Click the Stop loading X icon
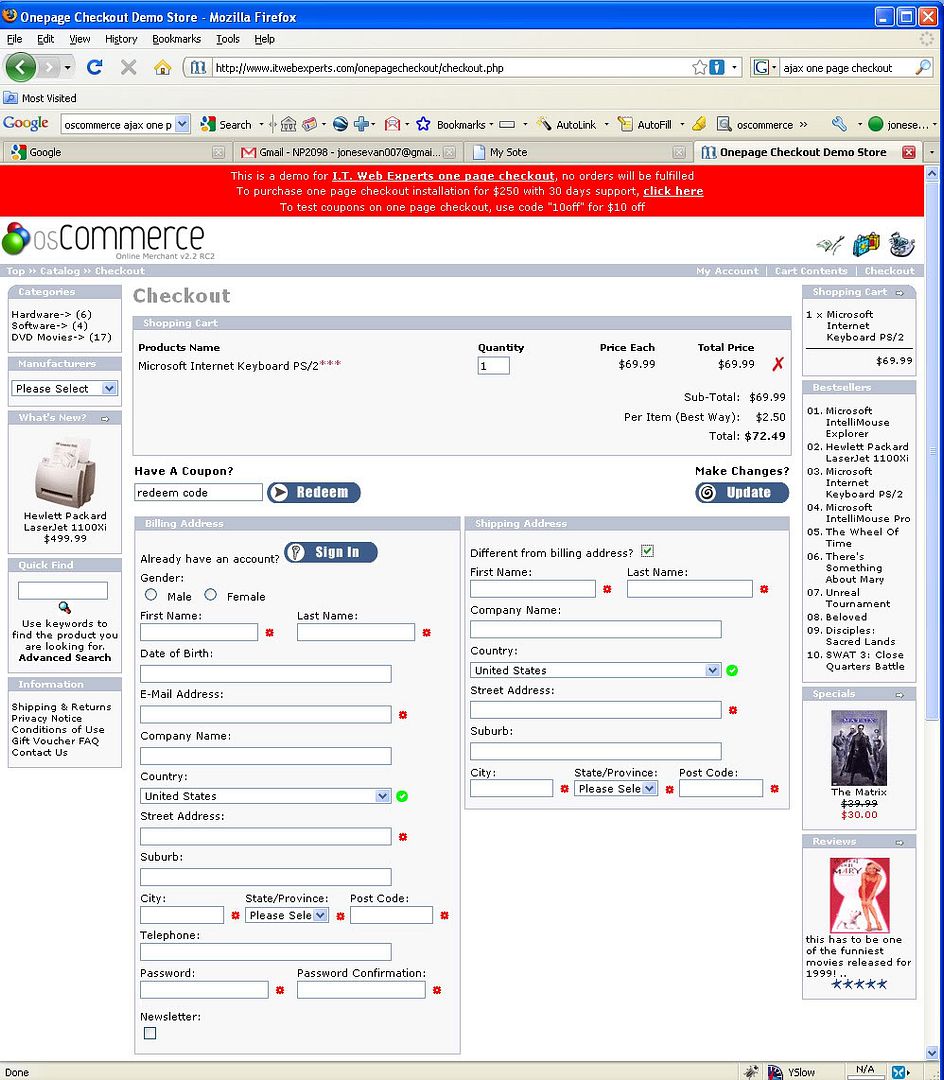 click(x=128, y=67)
